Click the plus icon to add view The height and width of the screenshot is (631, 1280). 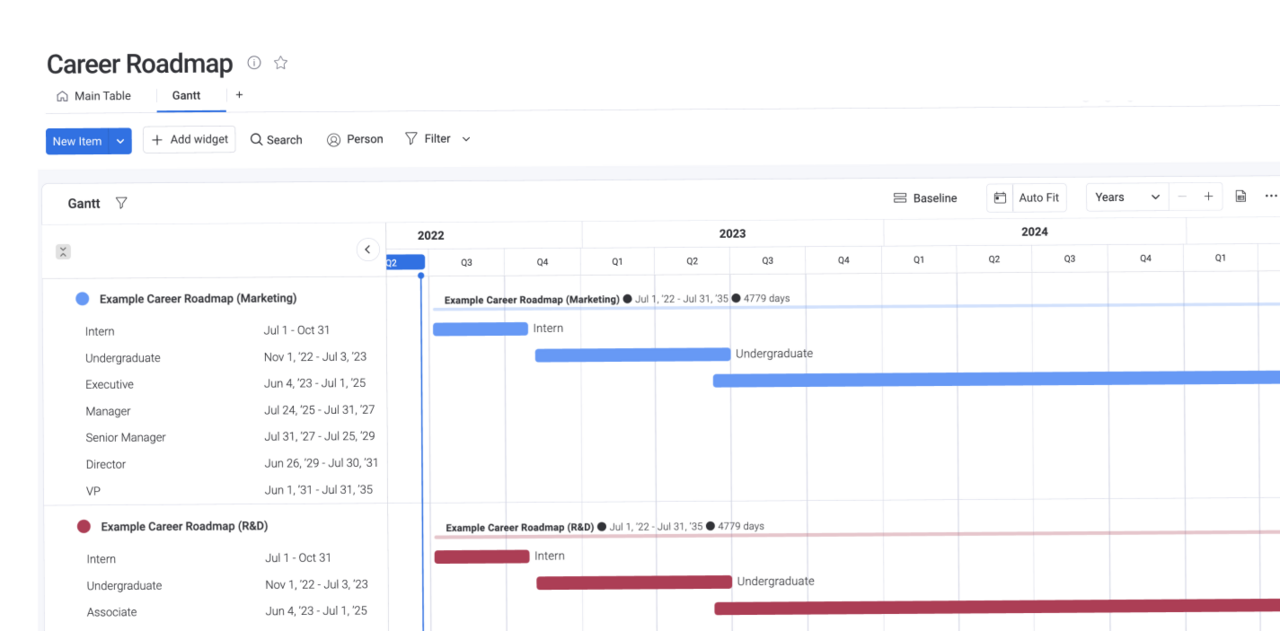click(x=239, y=95)
